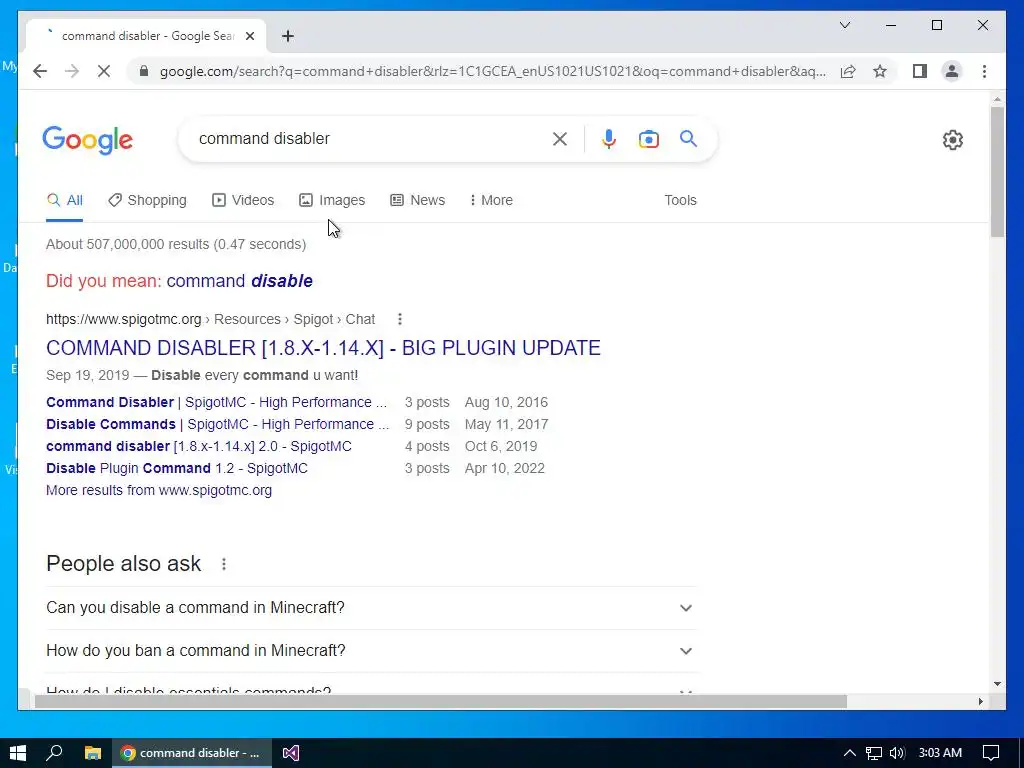The image size is (1024, 768).
Task: Close the command disabler tab
Action: pos(249,36)
